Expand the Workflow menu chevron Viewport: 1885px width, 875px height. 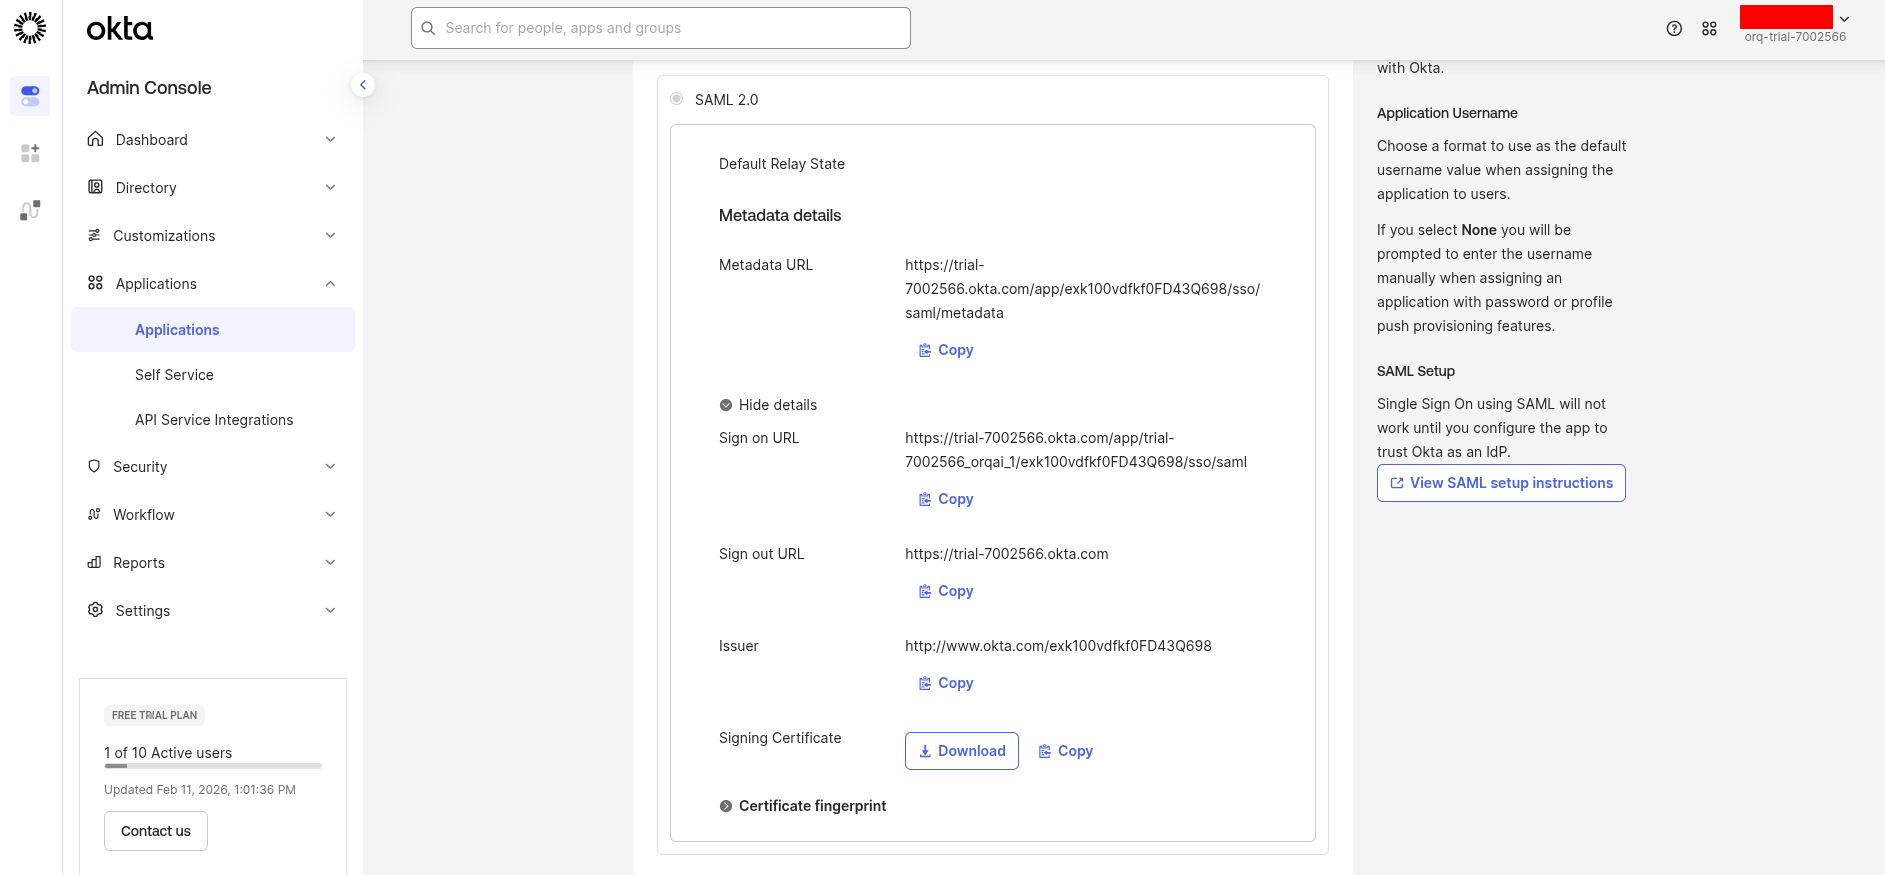coord(330,514)
